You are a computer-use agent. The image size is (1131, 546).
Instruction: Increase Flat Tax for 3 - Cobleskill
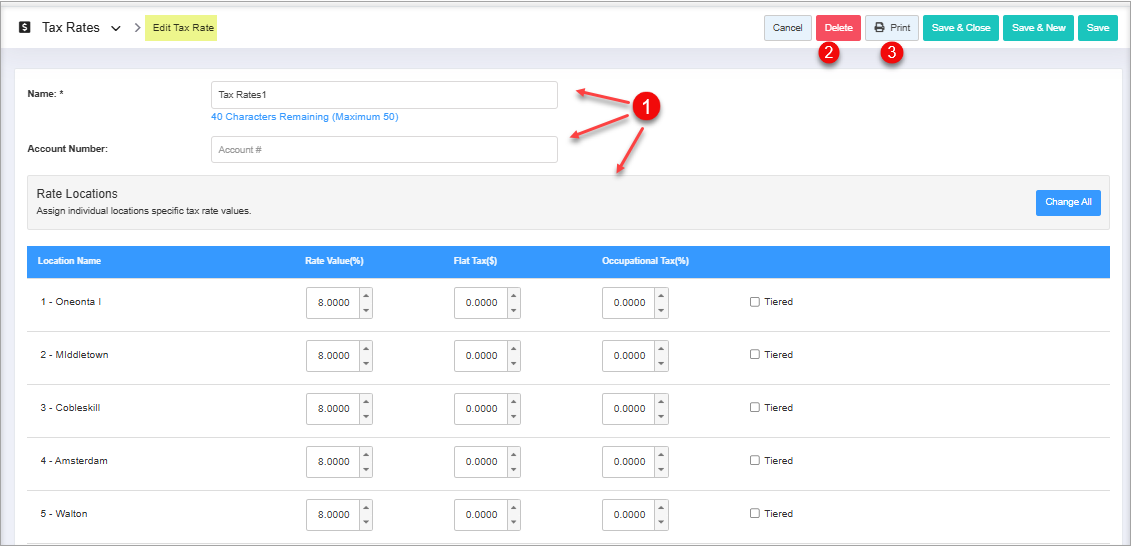(x=514, y=401)
